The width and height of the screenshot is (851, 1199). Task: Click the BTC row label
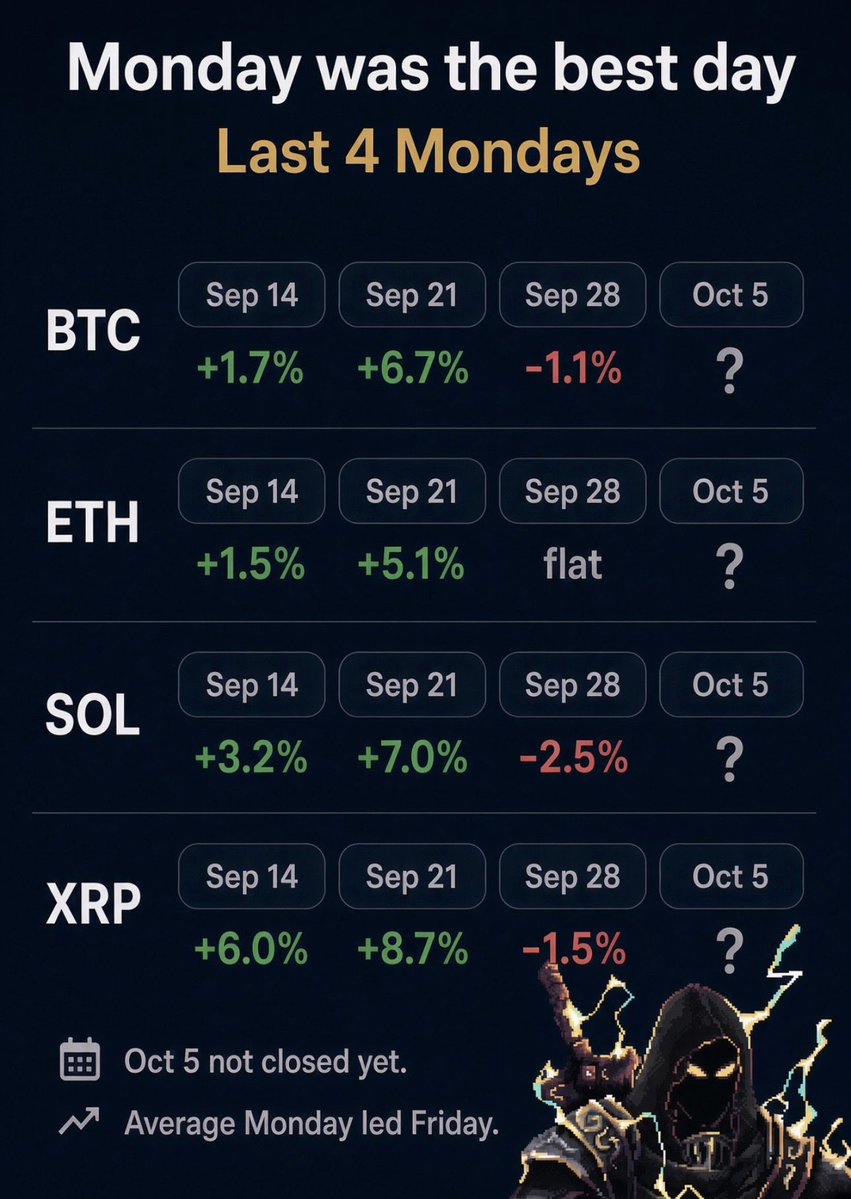tap(93, 330)
